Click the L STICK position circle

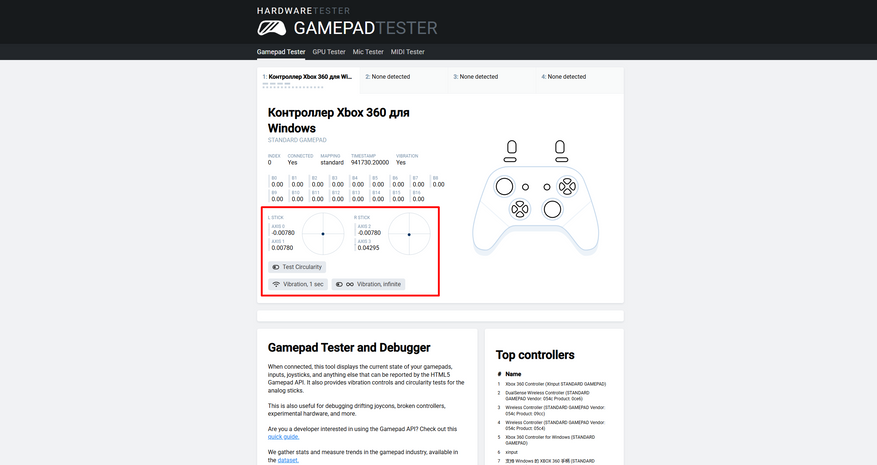tap(323, 234)
